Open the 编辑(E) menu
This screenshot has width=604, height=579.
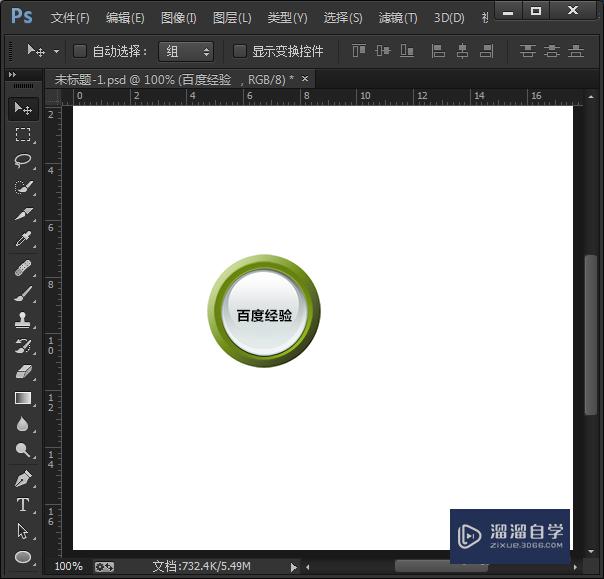[x=125, y=18]
